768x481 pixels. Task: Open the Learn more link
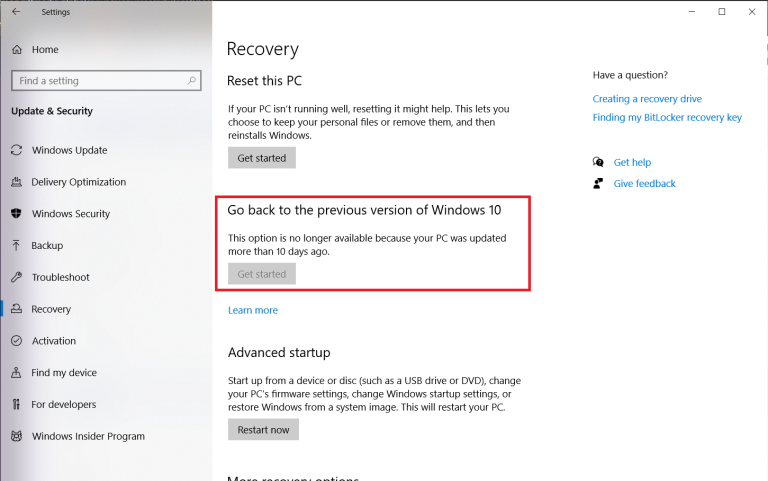coord(253,310)
